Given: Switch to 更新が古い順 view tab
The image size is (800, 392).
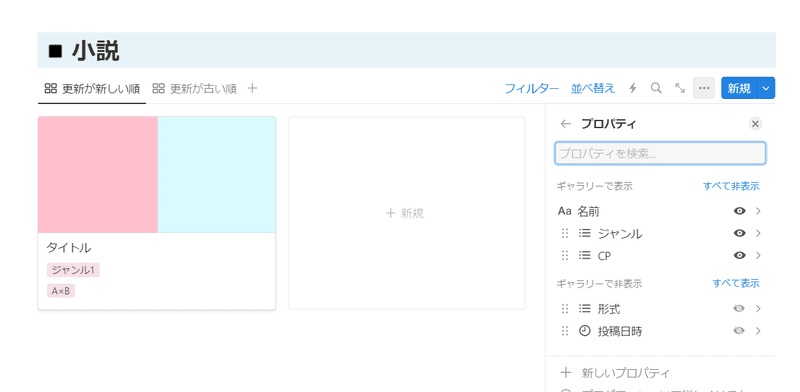Looking at the screenshot, I should (x=194, y=89).
